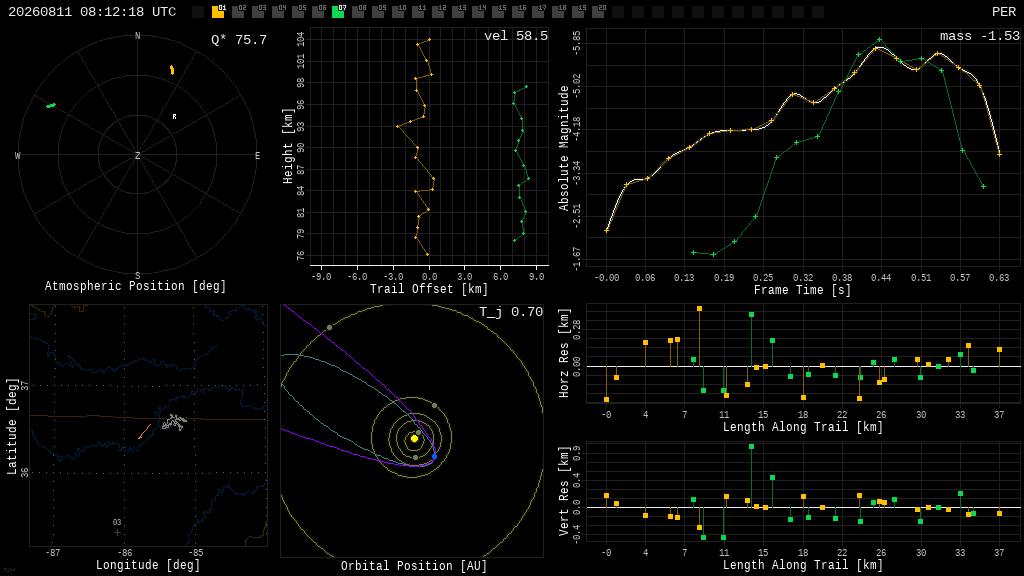Image resolution: width=1024 pixels, height=576 pixels.
Task: Click the 03 station cross on map
Action: [118, 532]
